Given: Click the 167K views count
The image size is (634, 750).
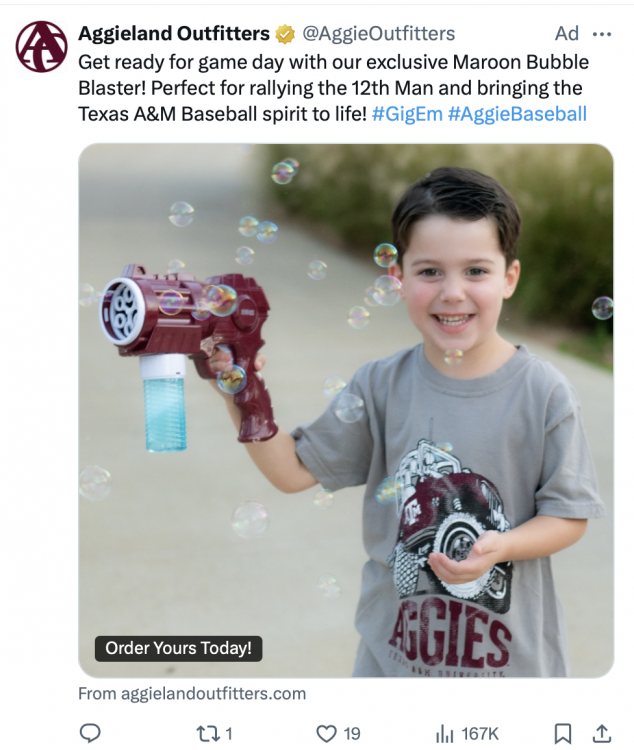Looking at the screenshot, I should point(480,733).
